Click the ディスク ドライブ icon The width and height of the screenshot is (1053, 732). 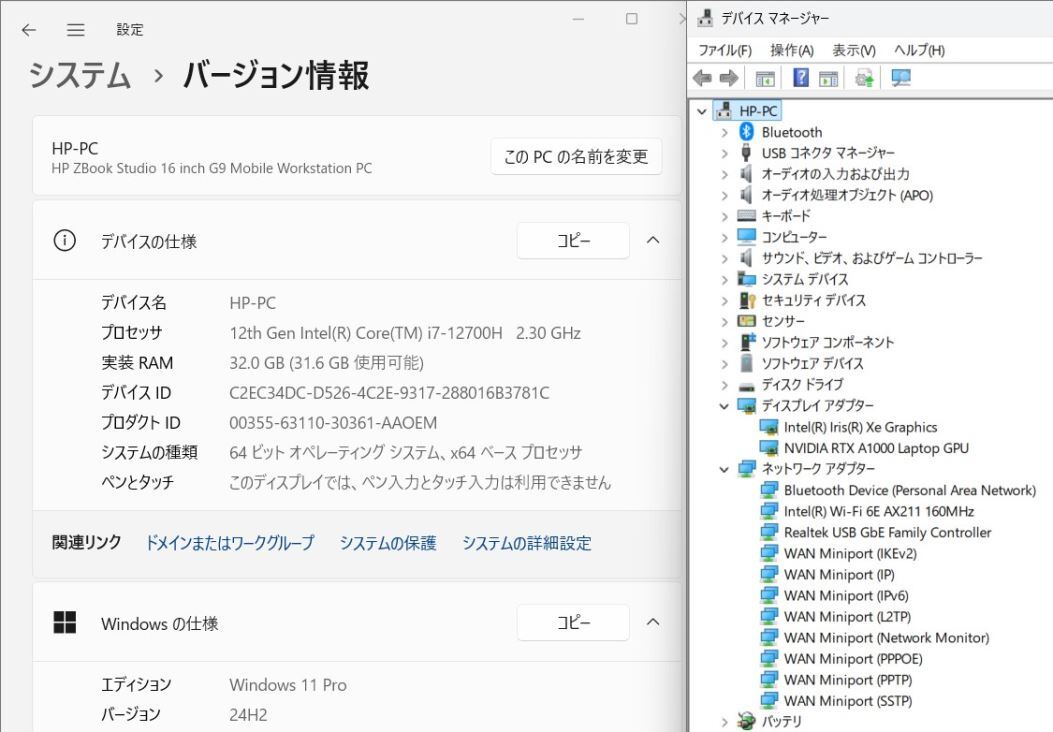tap(746, 385)
